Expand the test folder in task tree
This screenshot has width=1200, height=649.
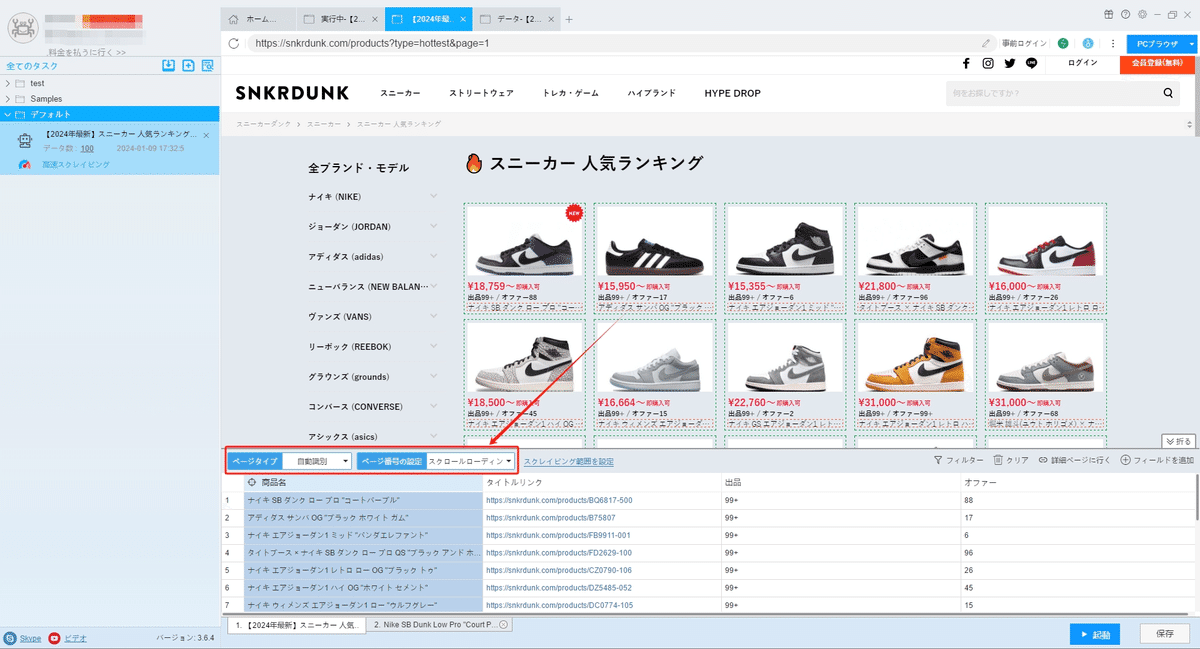click(x=9, y=83)
